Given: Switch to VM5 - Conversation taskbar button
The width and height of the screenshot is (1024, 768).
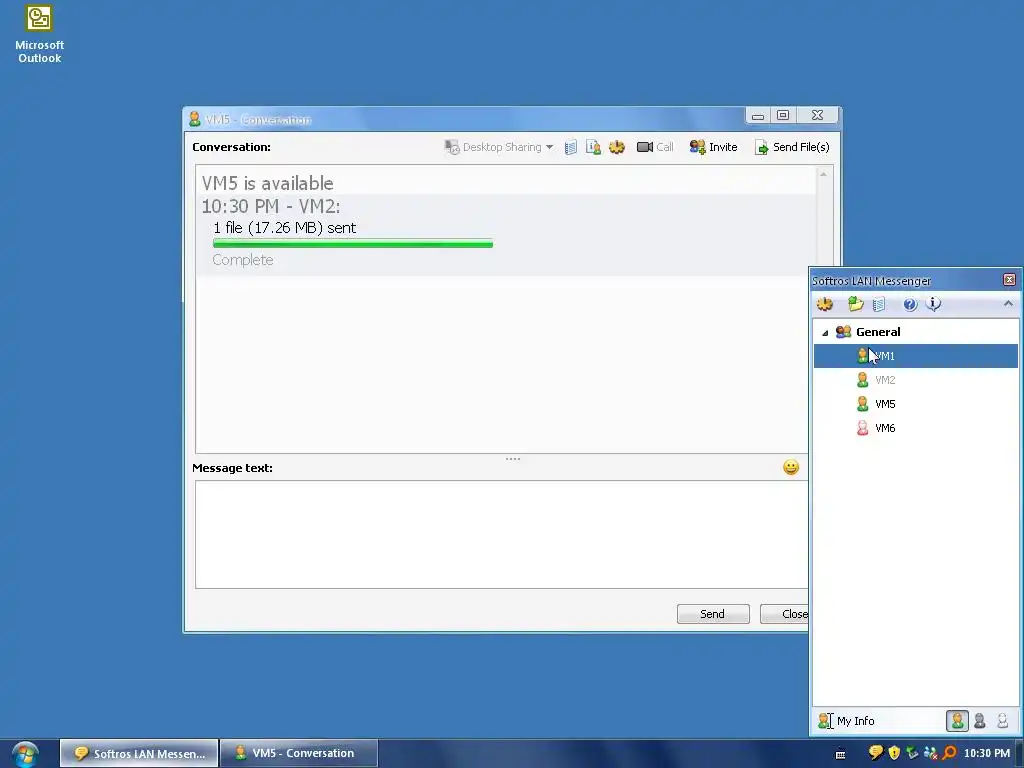Looking at the screenshot, I should click(x=299, y=754).
